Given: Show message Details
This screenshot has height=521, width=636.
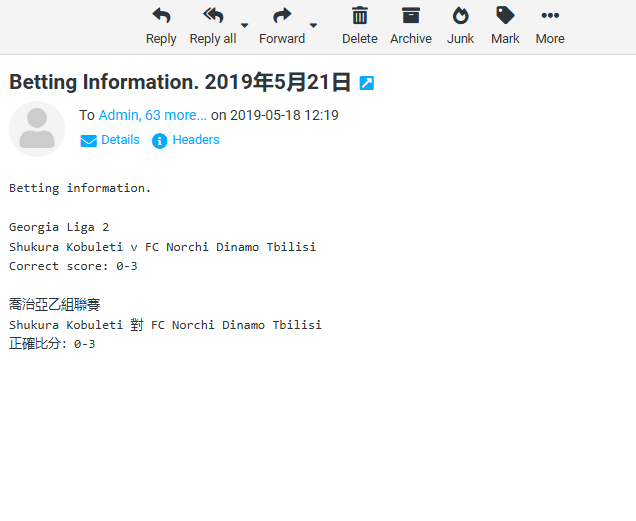Looking at the screenshot, I should [110, 140].
